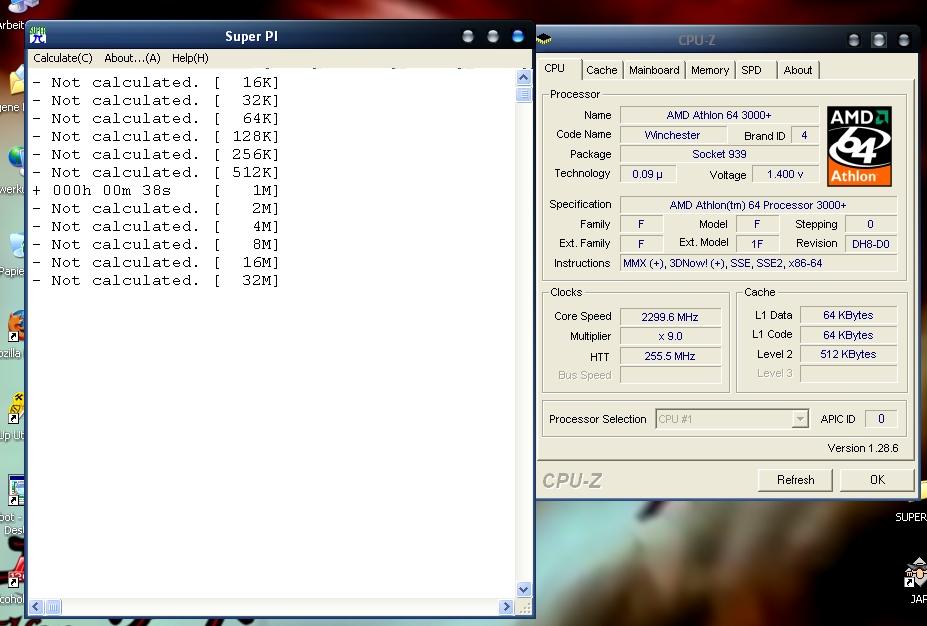Screen dimensions: 927x626
Task: Switch to the Cache tab in CPU-Z
Action: pyautogui.click(x=601, y=70)
